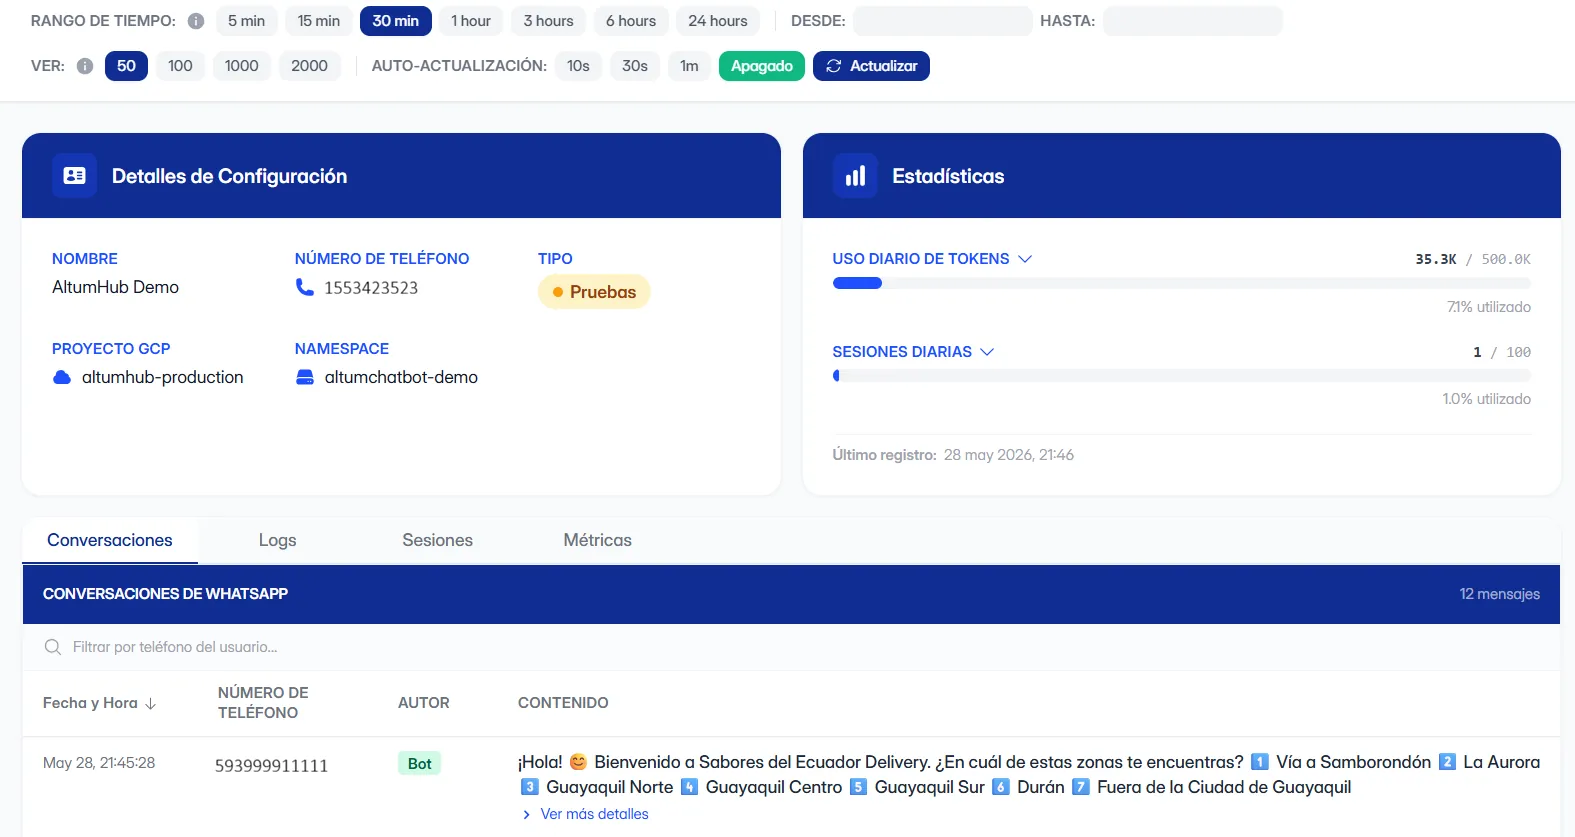
Task: Switch to the Logs tab
Action: tap(277, 540)
